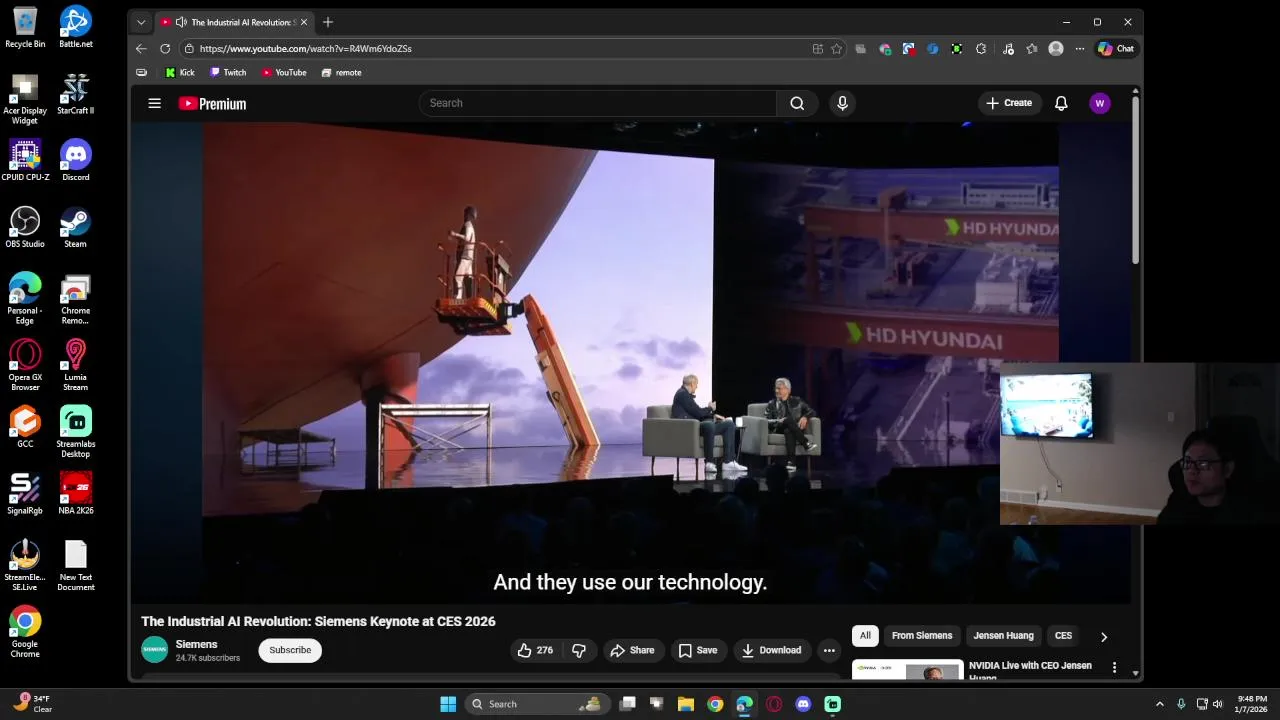Select the Steam desktop shortcut
This screenshot has height=720, width=1280.
pos(76,227)
